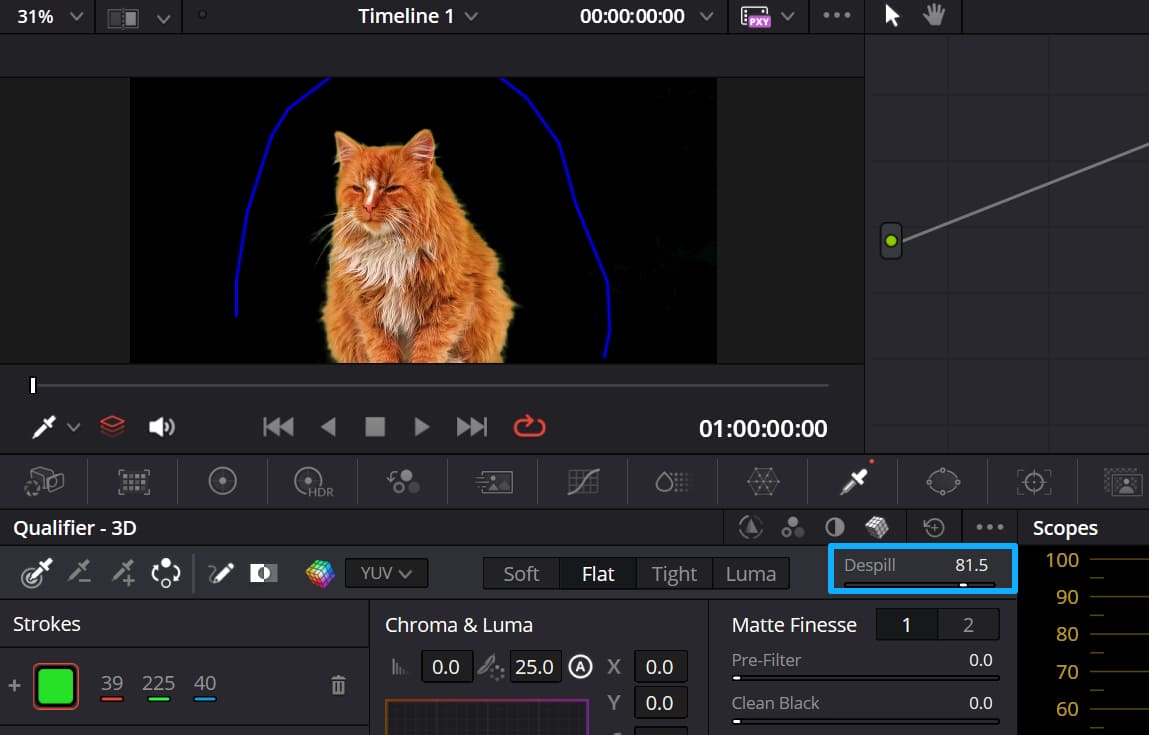
Task: Open the HDR grading palette
Action: tap(310, 481)
